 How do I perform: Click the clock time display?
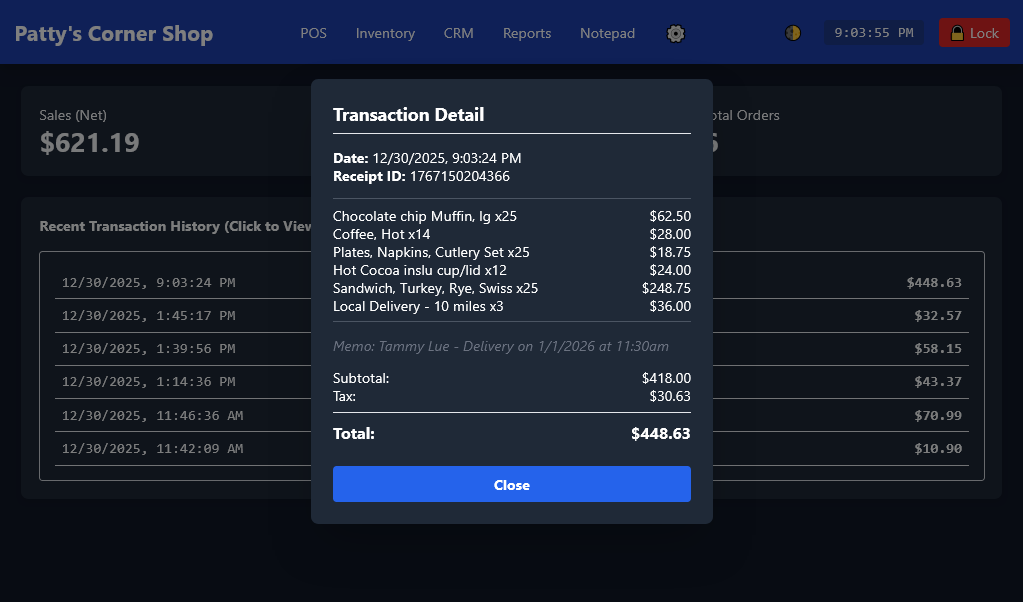click(873, 33)
